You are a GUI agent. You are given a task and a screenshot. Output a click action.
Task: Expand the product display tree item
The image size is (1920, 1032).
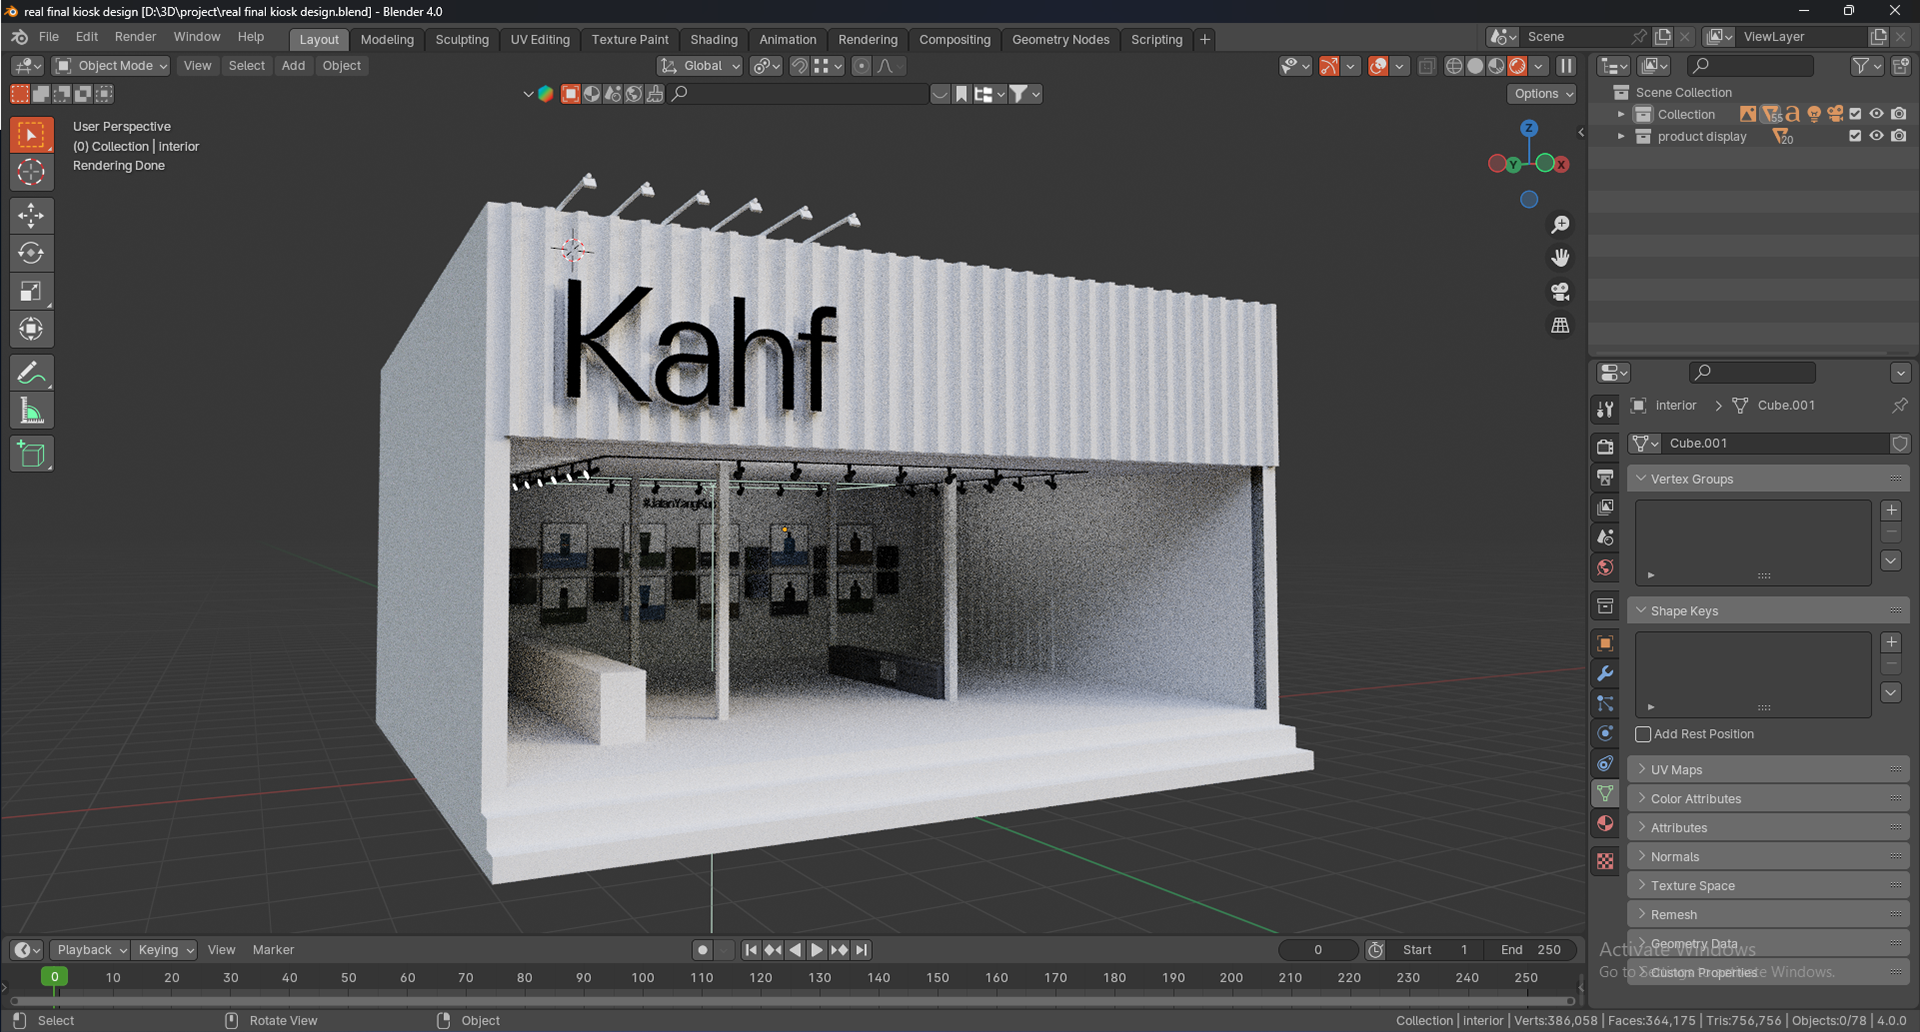point(1621,136)
